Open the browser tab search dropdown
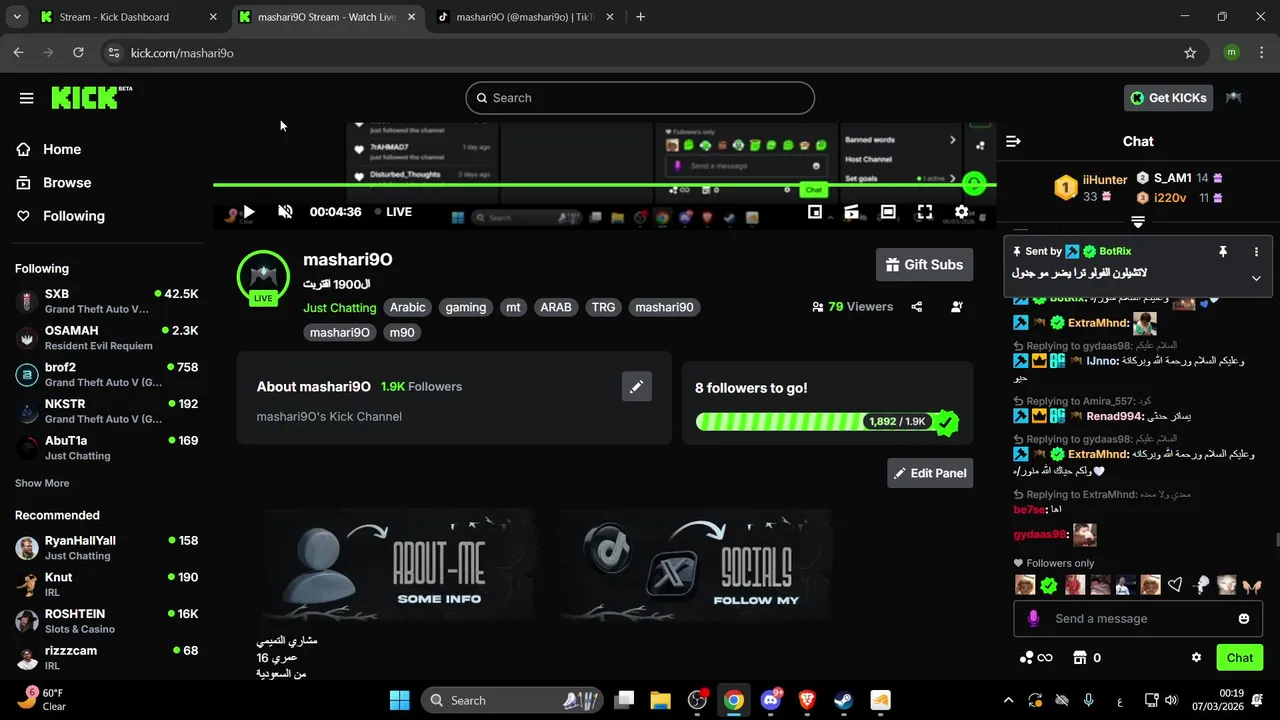 pyautogui.click(x=16, y=17)
